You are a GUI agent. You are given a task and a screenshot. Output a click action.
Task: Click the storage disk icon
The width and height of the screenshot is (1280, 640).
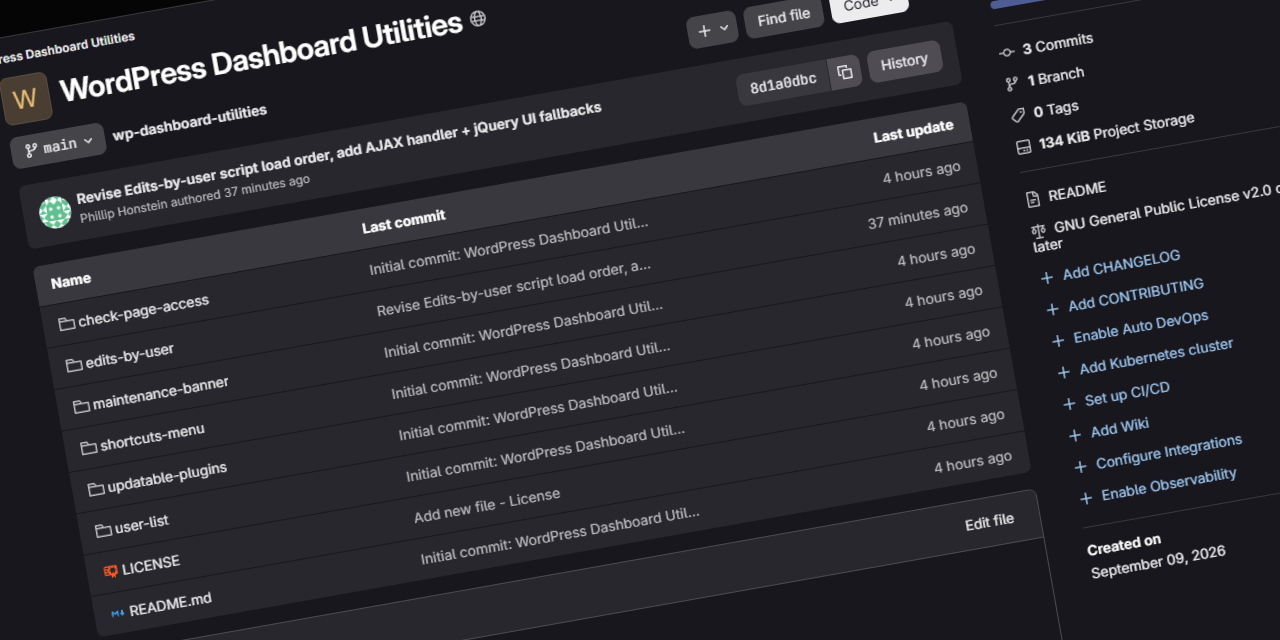pyautogui.click(x=1023, y=147)
